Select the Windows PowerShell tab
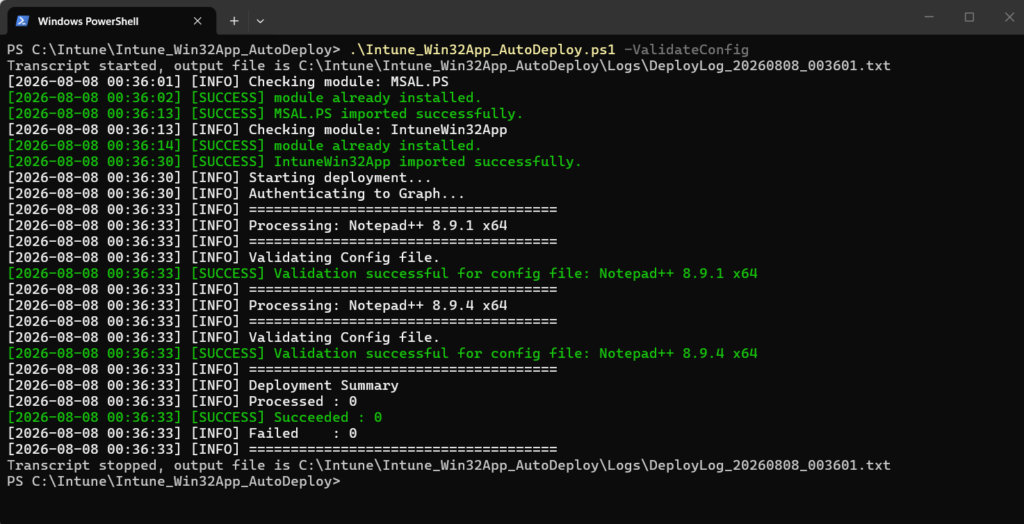1024x524 pixels. 111,21
